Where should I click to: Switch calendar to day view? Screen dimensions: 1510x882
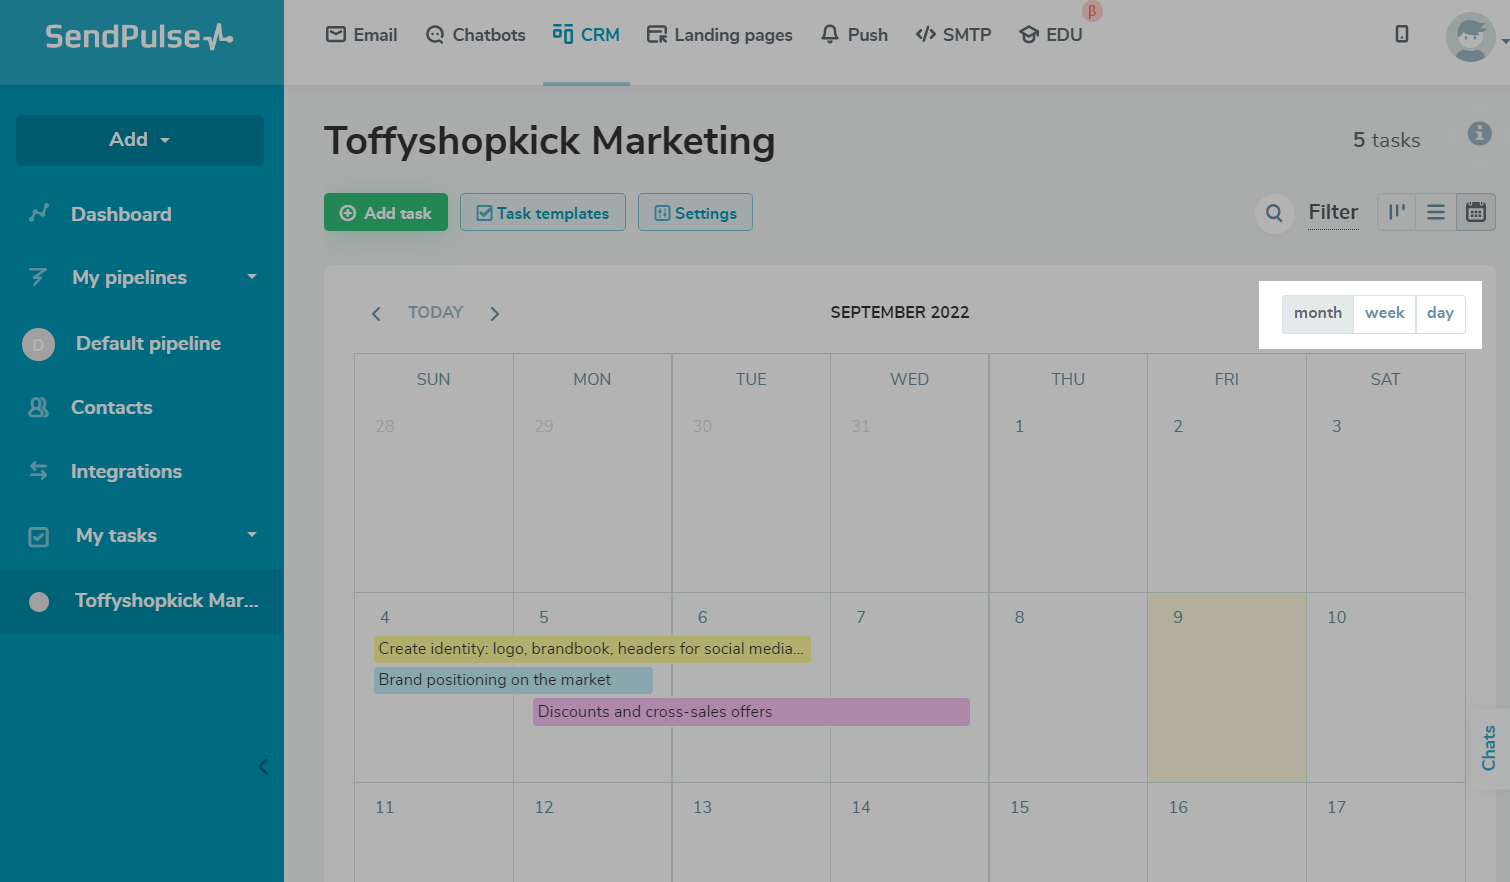point(1440,313)
